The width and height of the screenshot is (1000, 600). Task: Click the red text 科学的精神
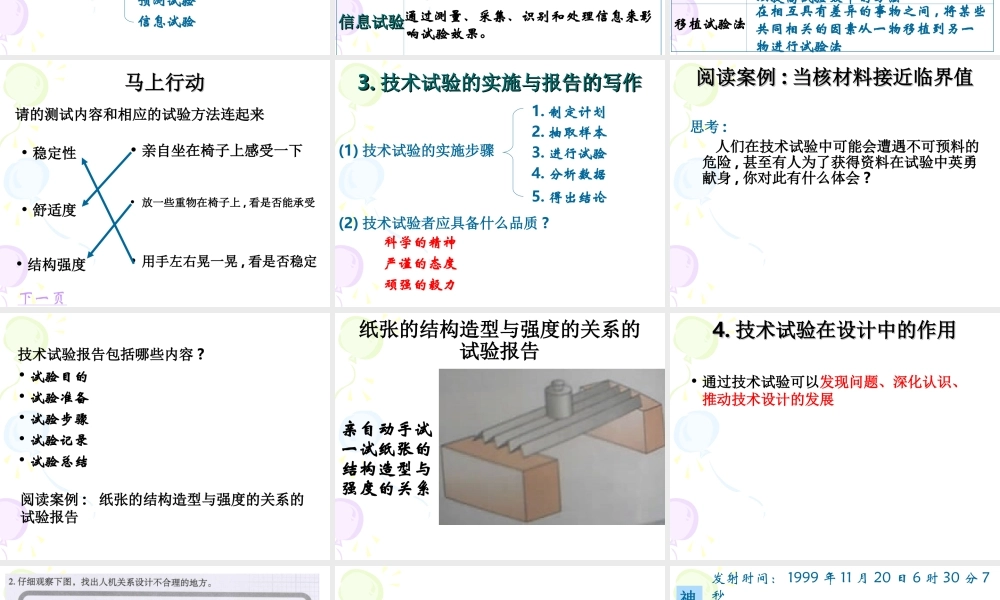click(420, 242)
